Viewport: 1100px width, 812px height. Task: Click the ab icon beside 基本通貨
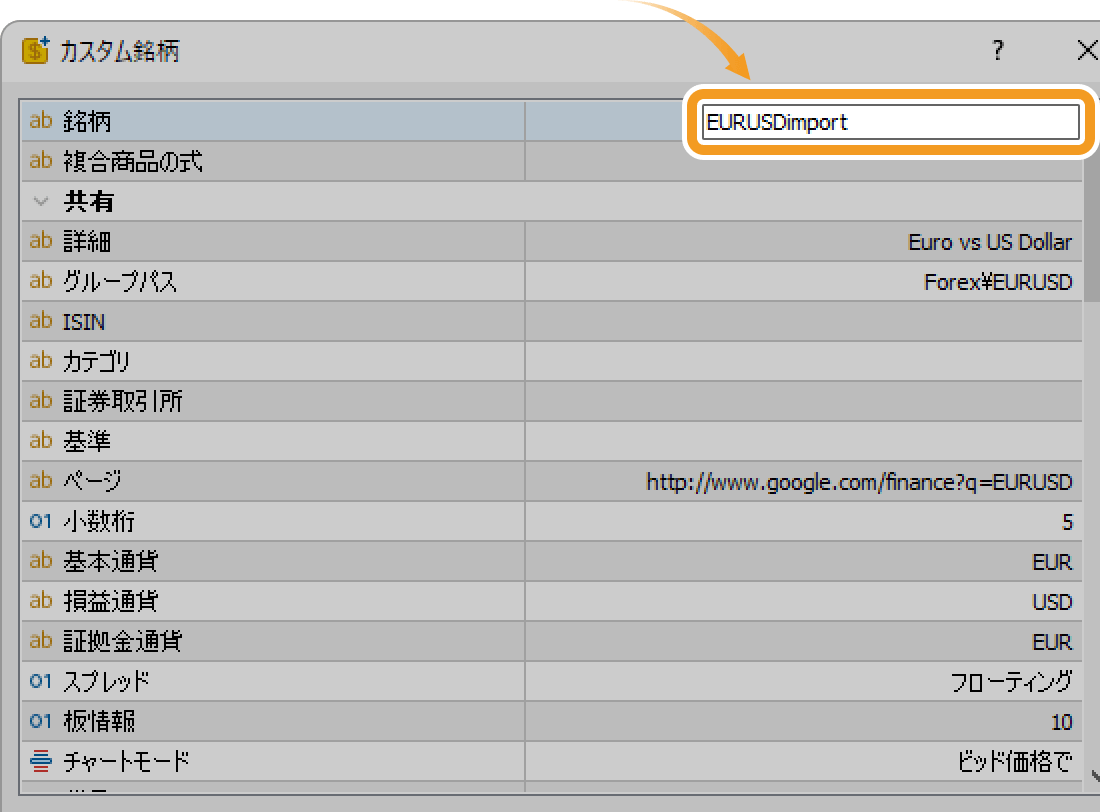(x=41, y=561)
